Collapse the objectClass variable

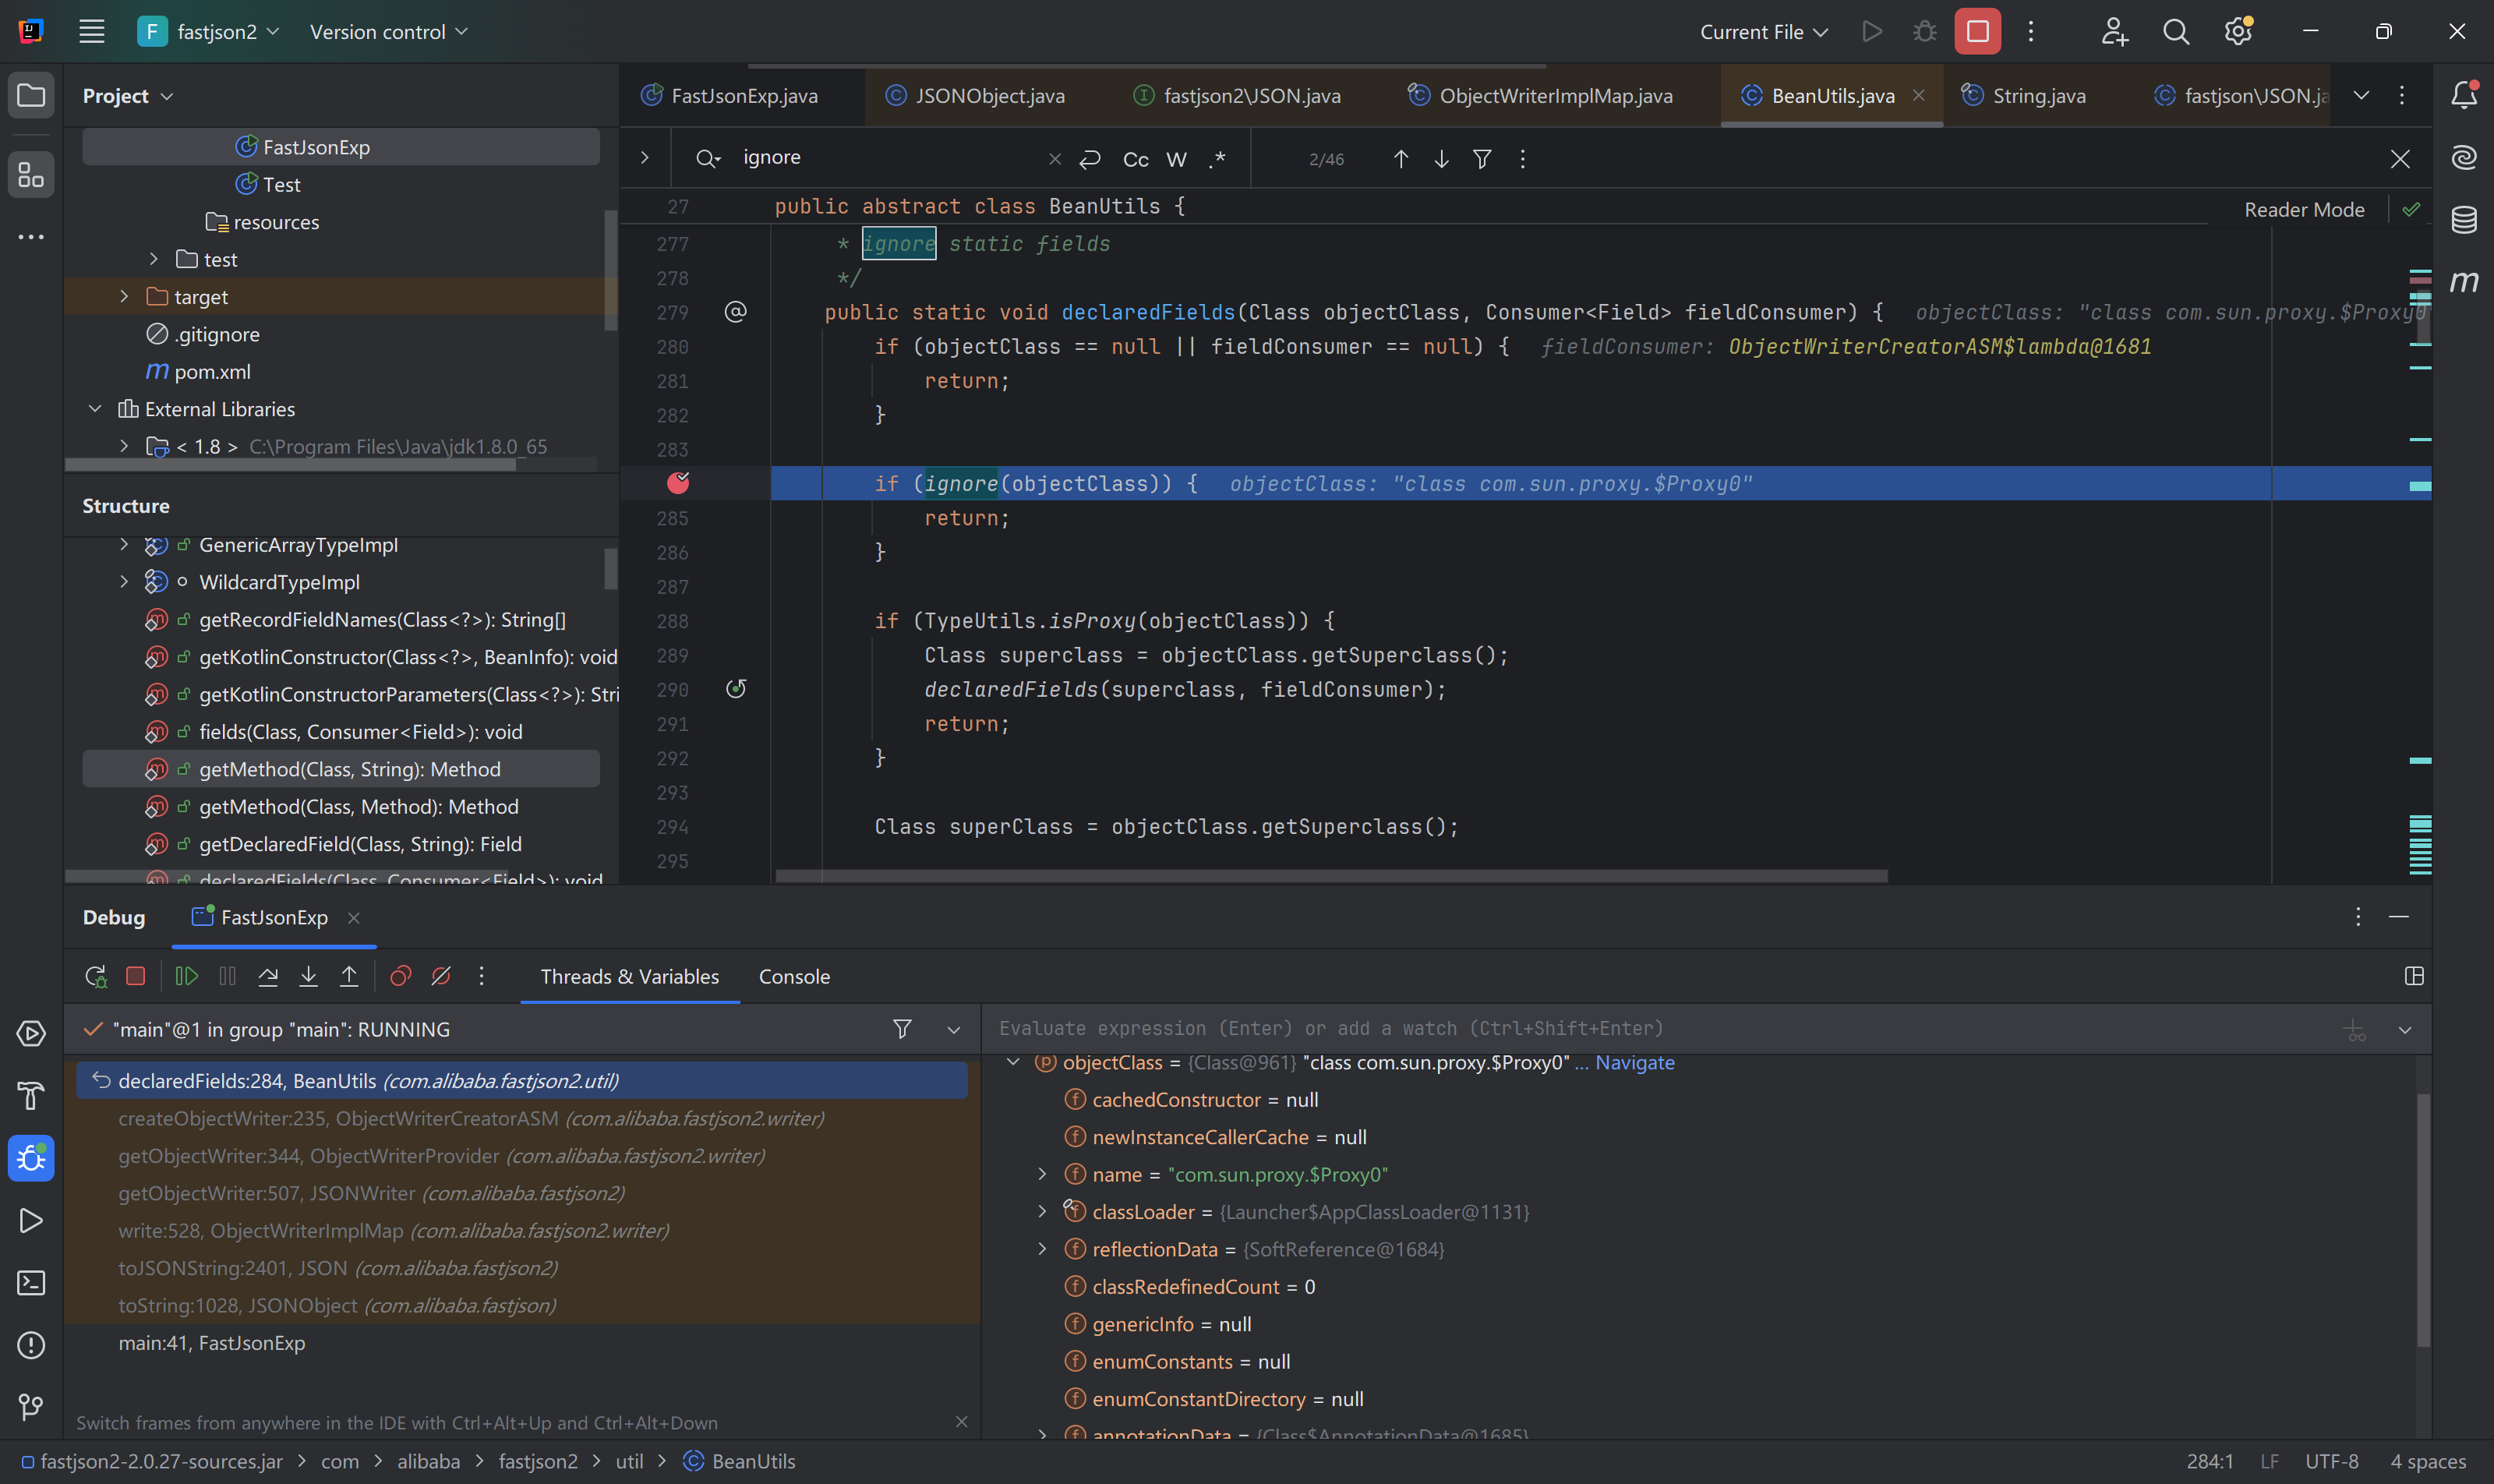[x=1013, y=1062]
